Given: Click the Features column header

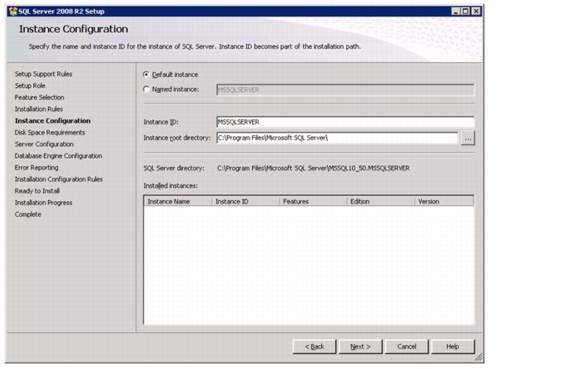Looking at the screenshot, I should [x=313, y=201].
